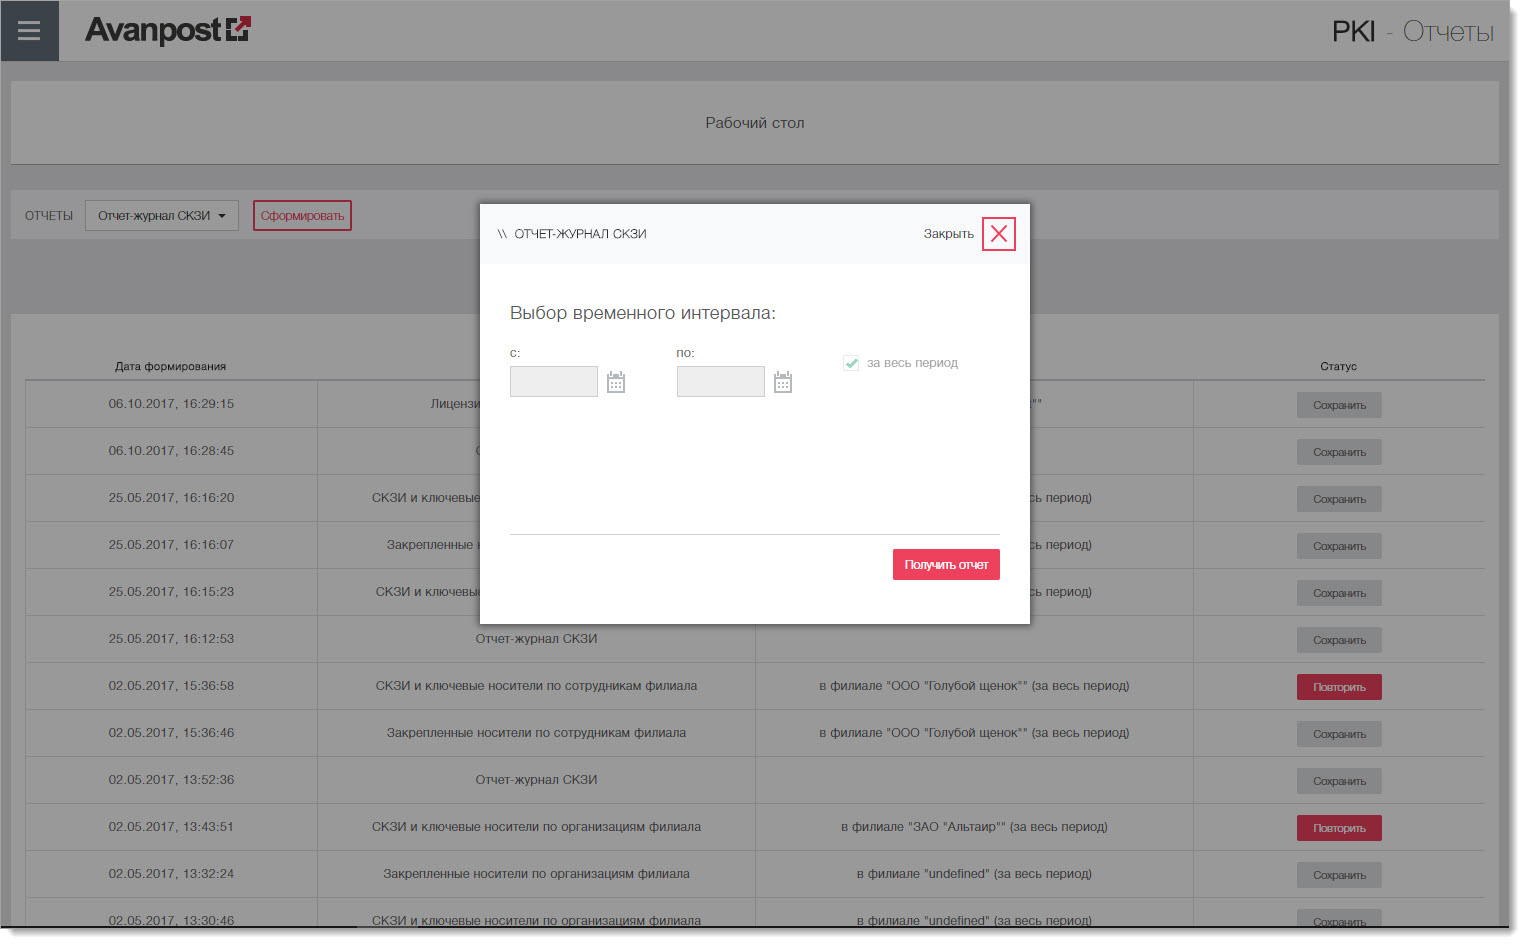Click the «Выбор временного интервала:» dialog heading
The height and width of the screenshot is (944, 1525).
[643, 313]
